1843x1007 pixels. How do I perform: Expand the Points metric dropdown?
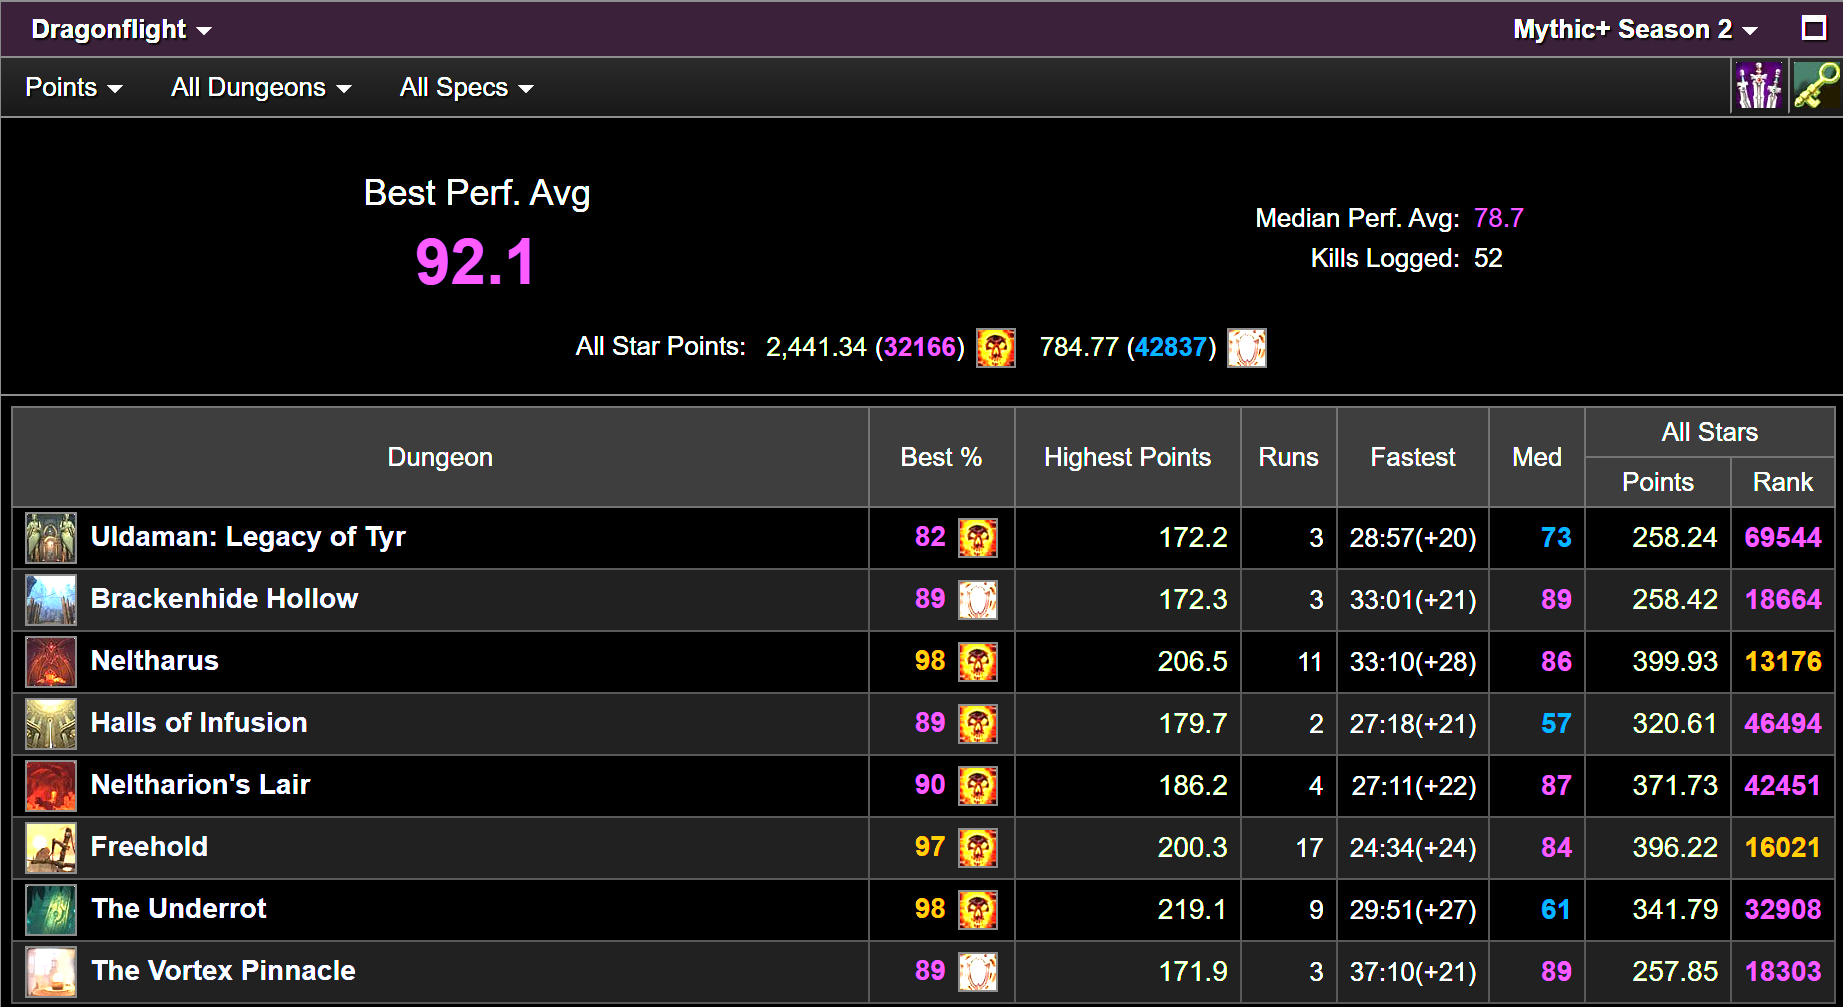coord(74,87)
